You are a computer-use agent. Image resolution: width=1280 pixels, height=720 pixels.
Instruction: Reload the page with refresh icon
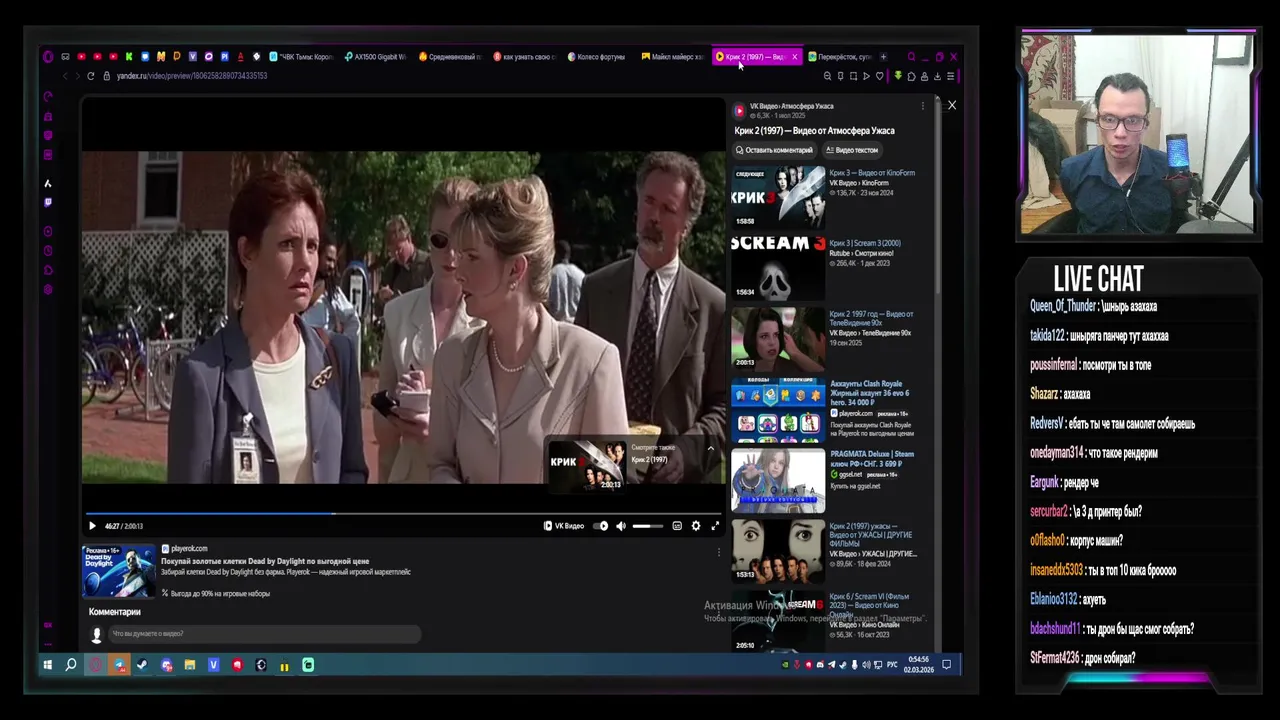click(x=91, y=76)
